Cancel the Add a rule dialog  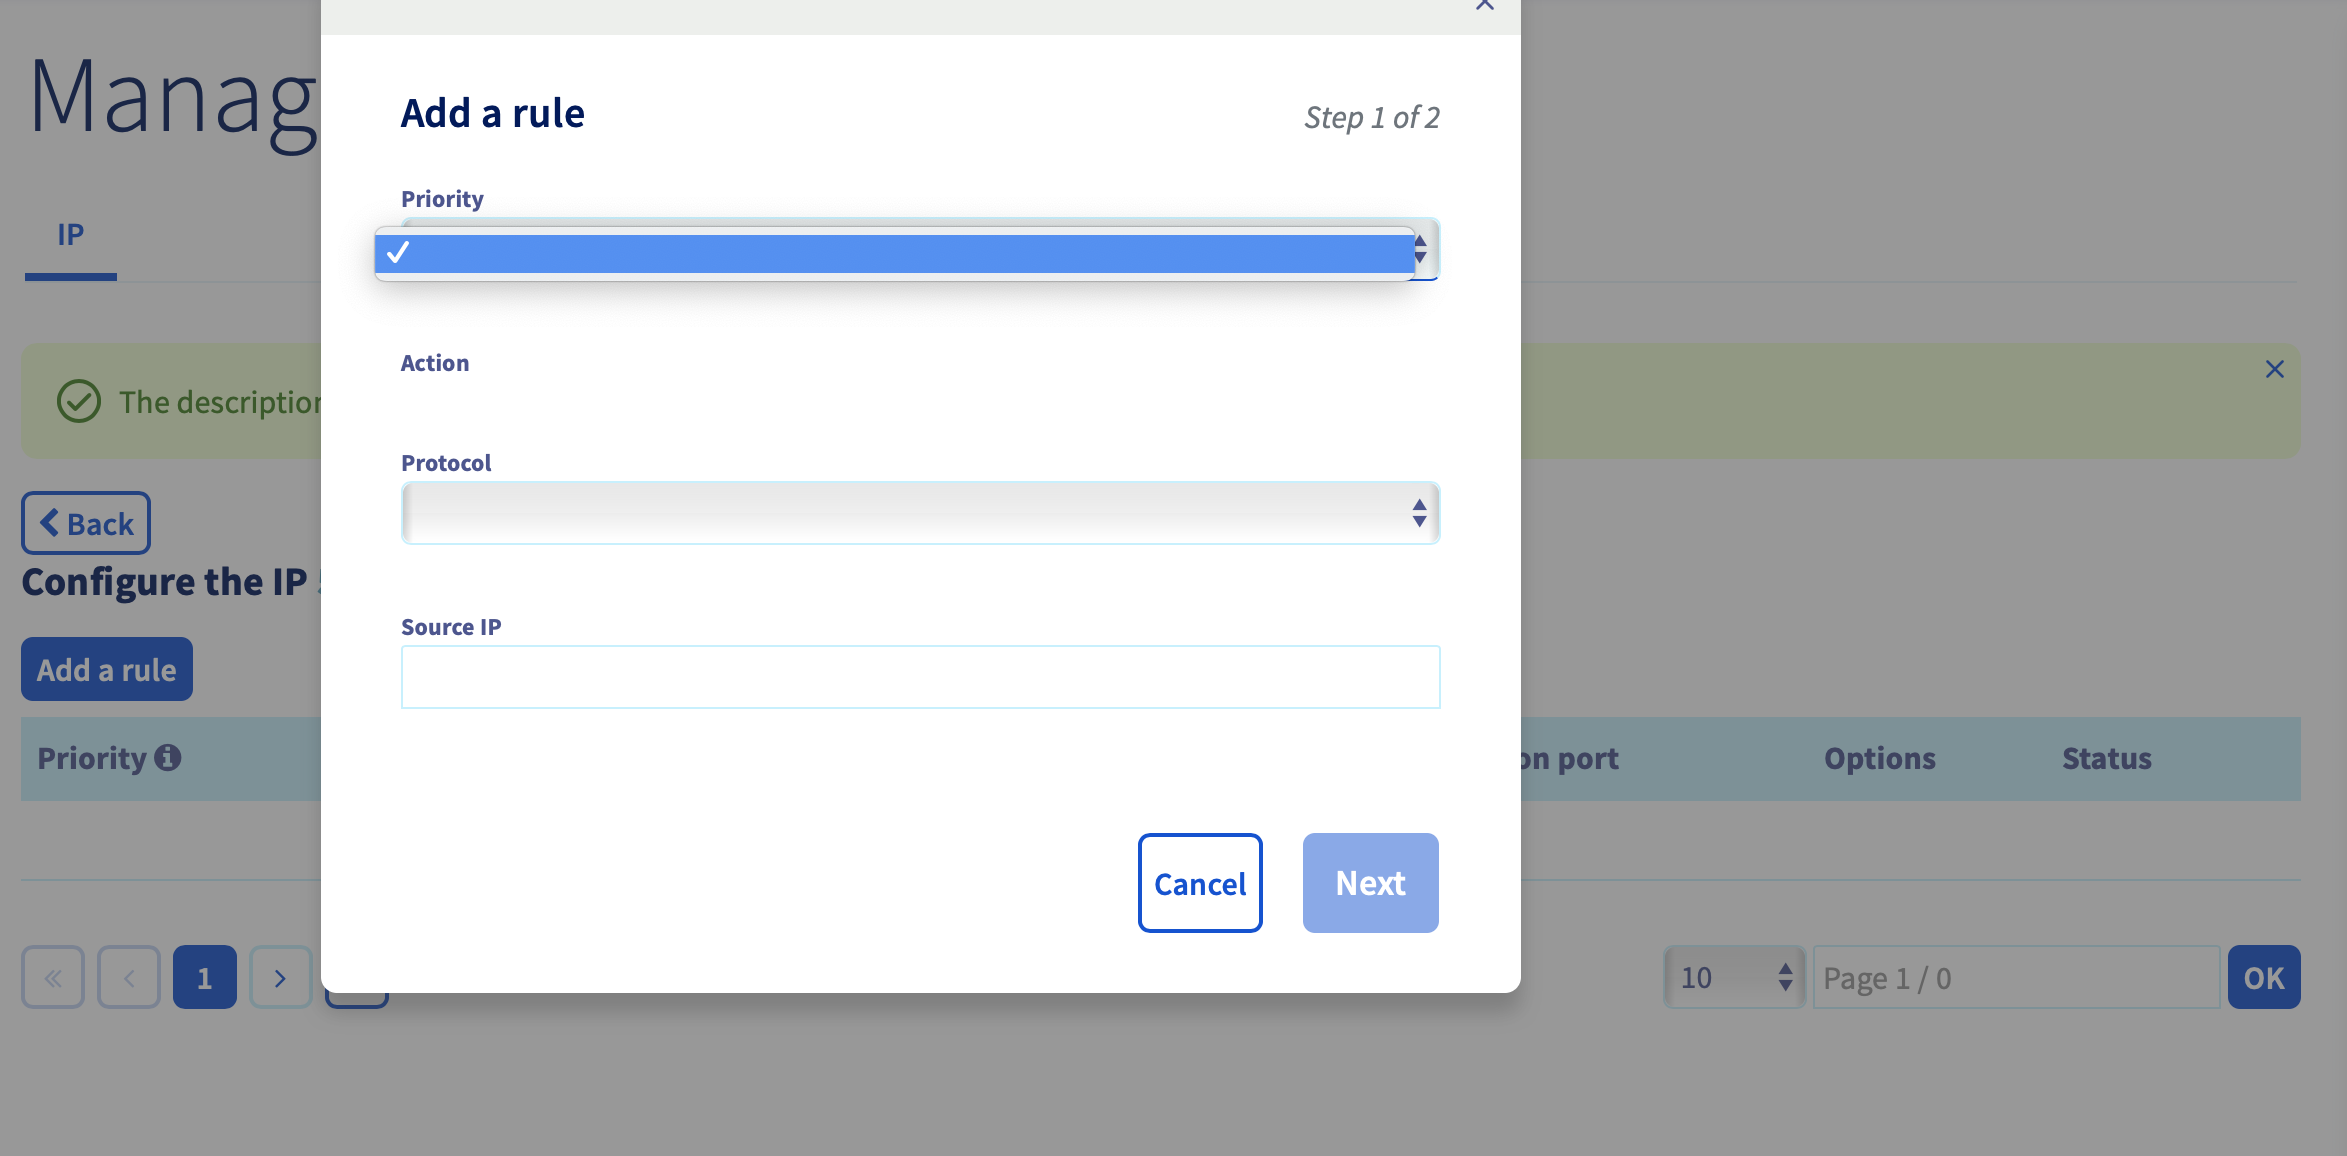pyautogui.click(x=1200, y=883)
